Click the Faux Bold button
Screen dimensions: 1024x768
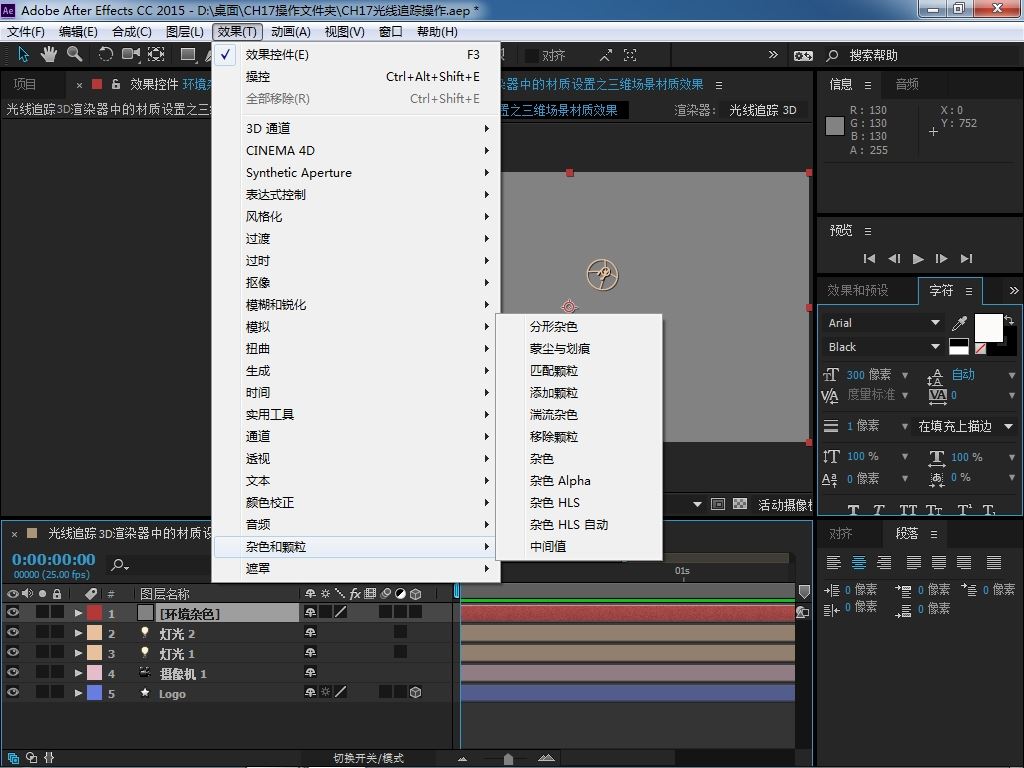(x=853, y=510)
